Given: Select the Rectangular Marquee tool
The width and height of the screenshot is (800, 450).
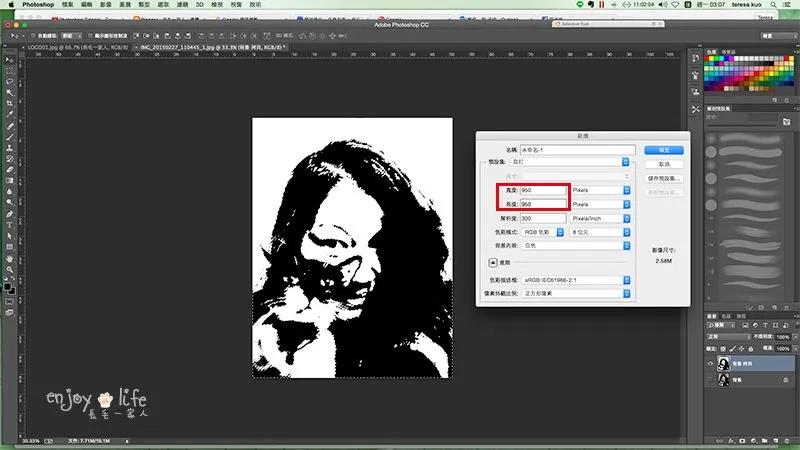Looking at the screenshot, I should point(9,71).
